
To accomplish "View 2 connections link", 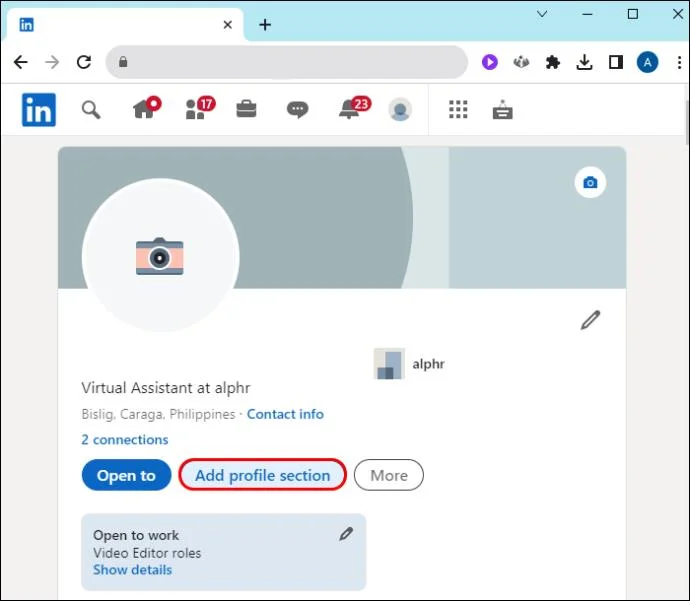I will [x=125, y=440].
